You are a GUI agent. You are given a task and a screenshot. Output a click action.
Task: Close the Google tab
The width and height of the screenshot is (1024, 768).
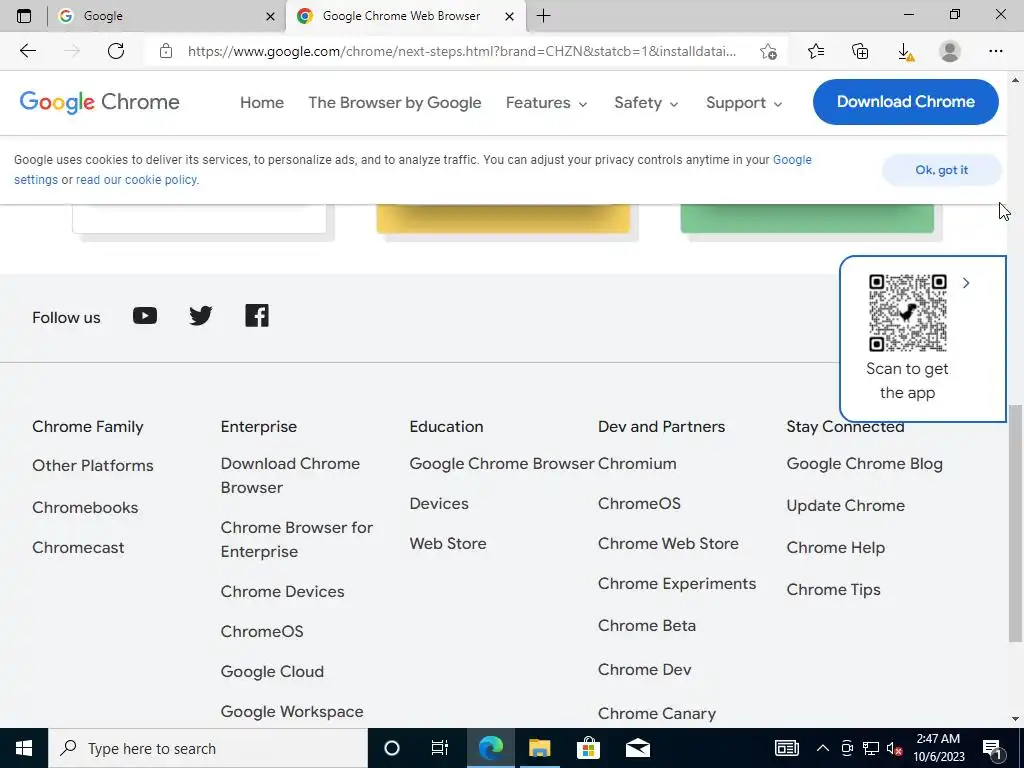click(270, 16)
